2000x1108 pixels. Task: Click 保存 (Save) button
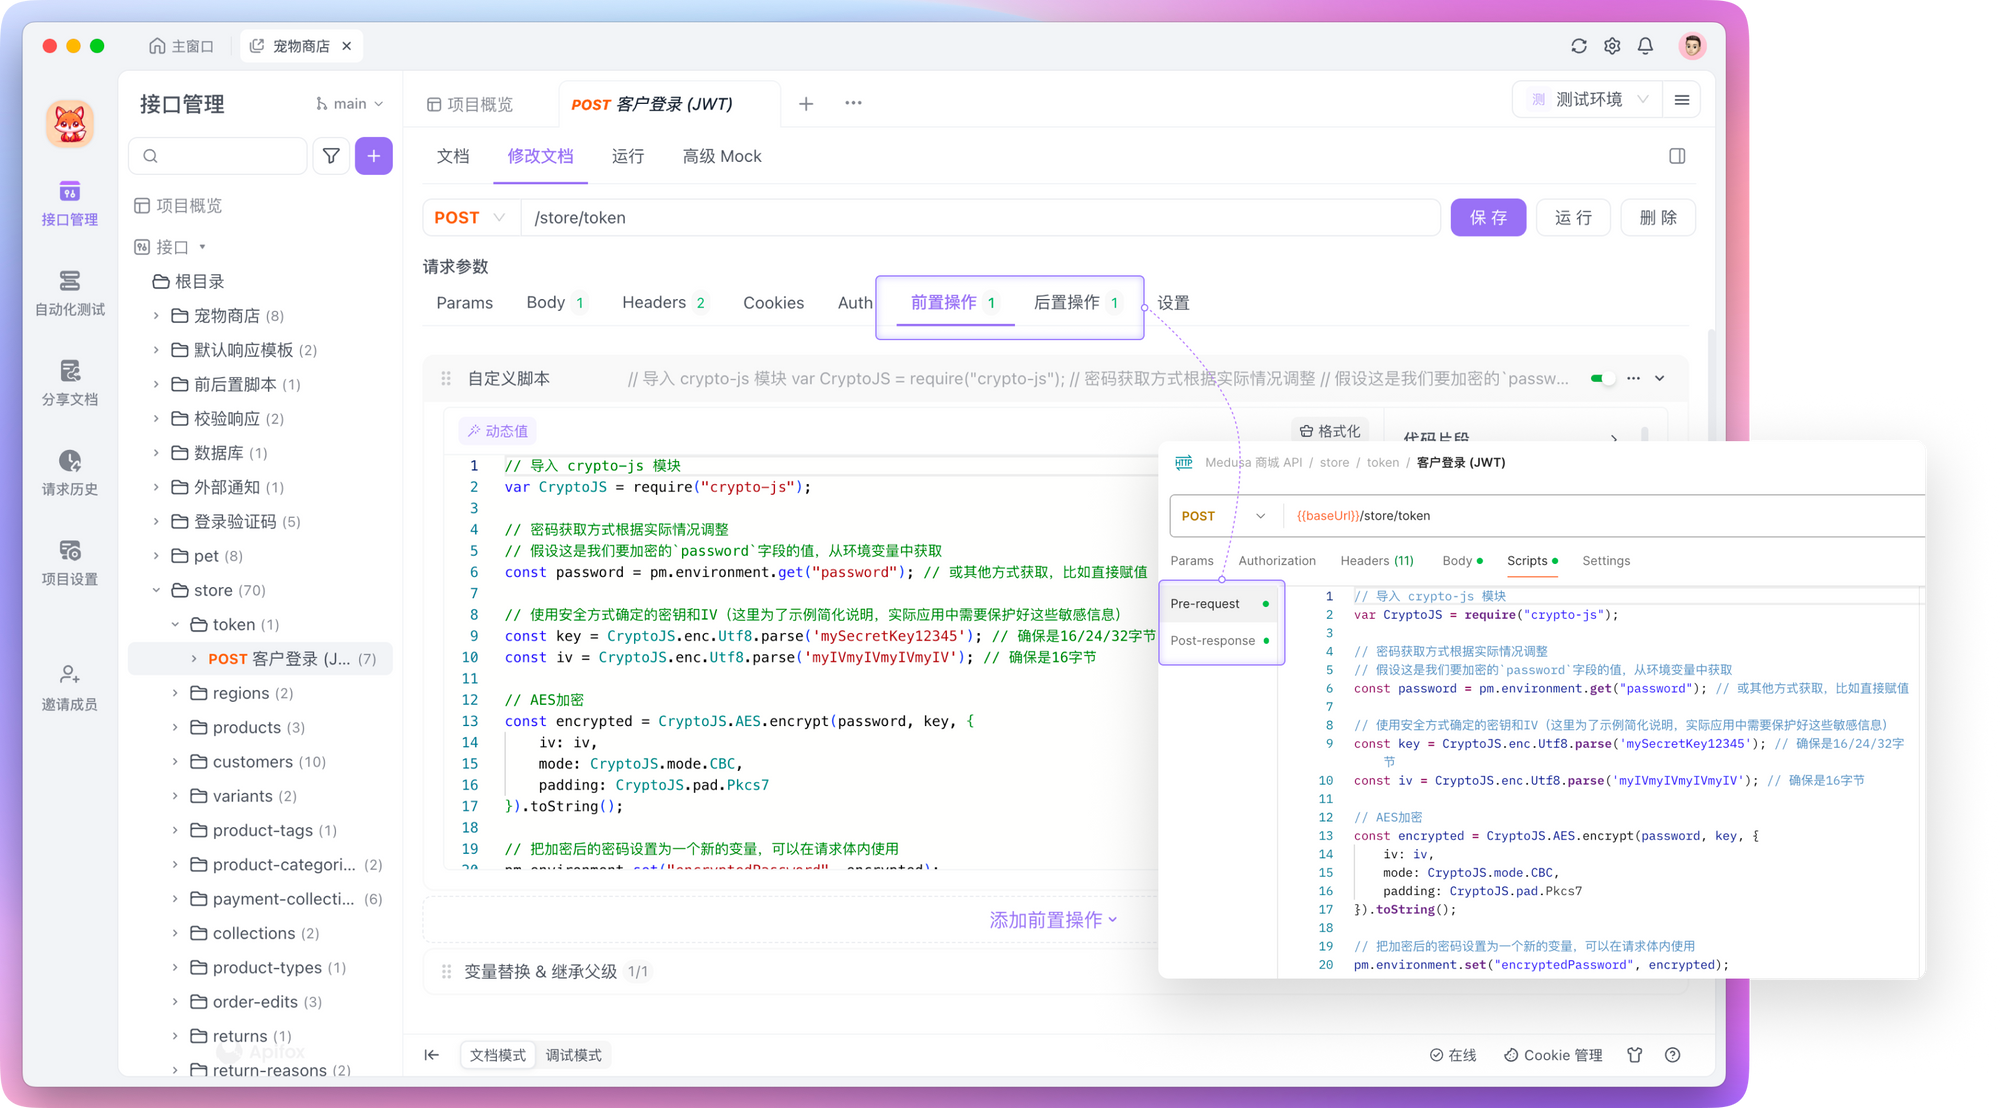point(1488,217)
